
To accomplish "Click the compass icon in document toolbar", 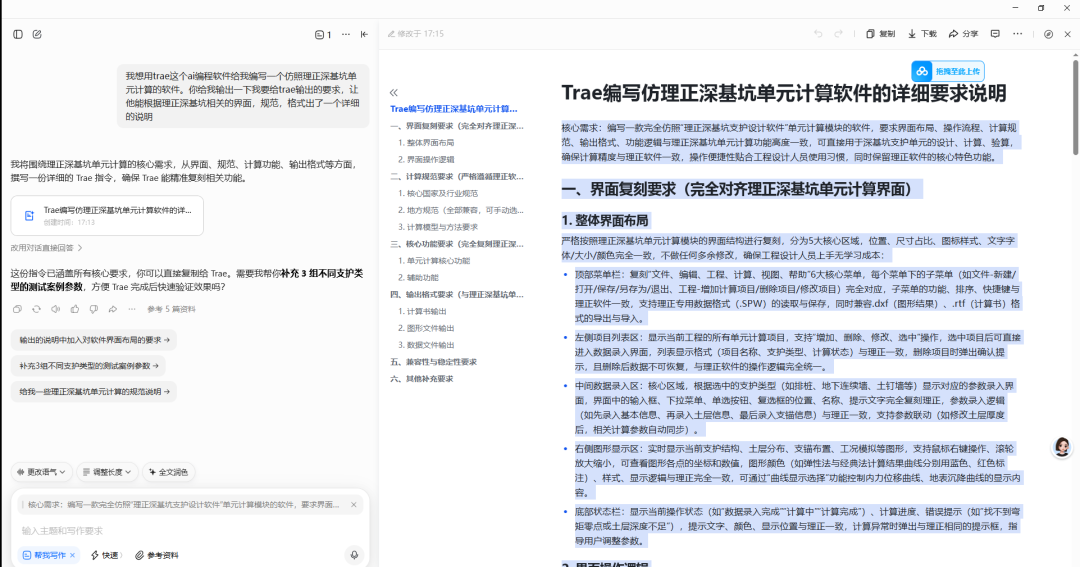I will coord(1048,34).
